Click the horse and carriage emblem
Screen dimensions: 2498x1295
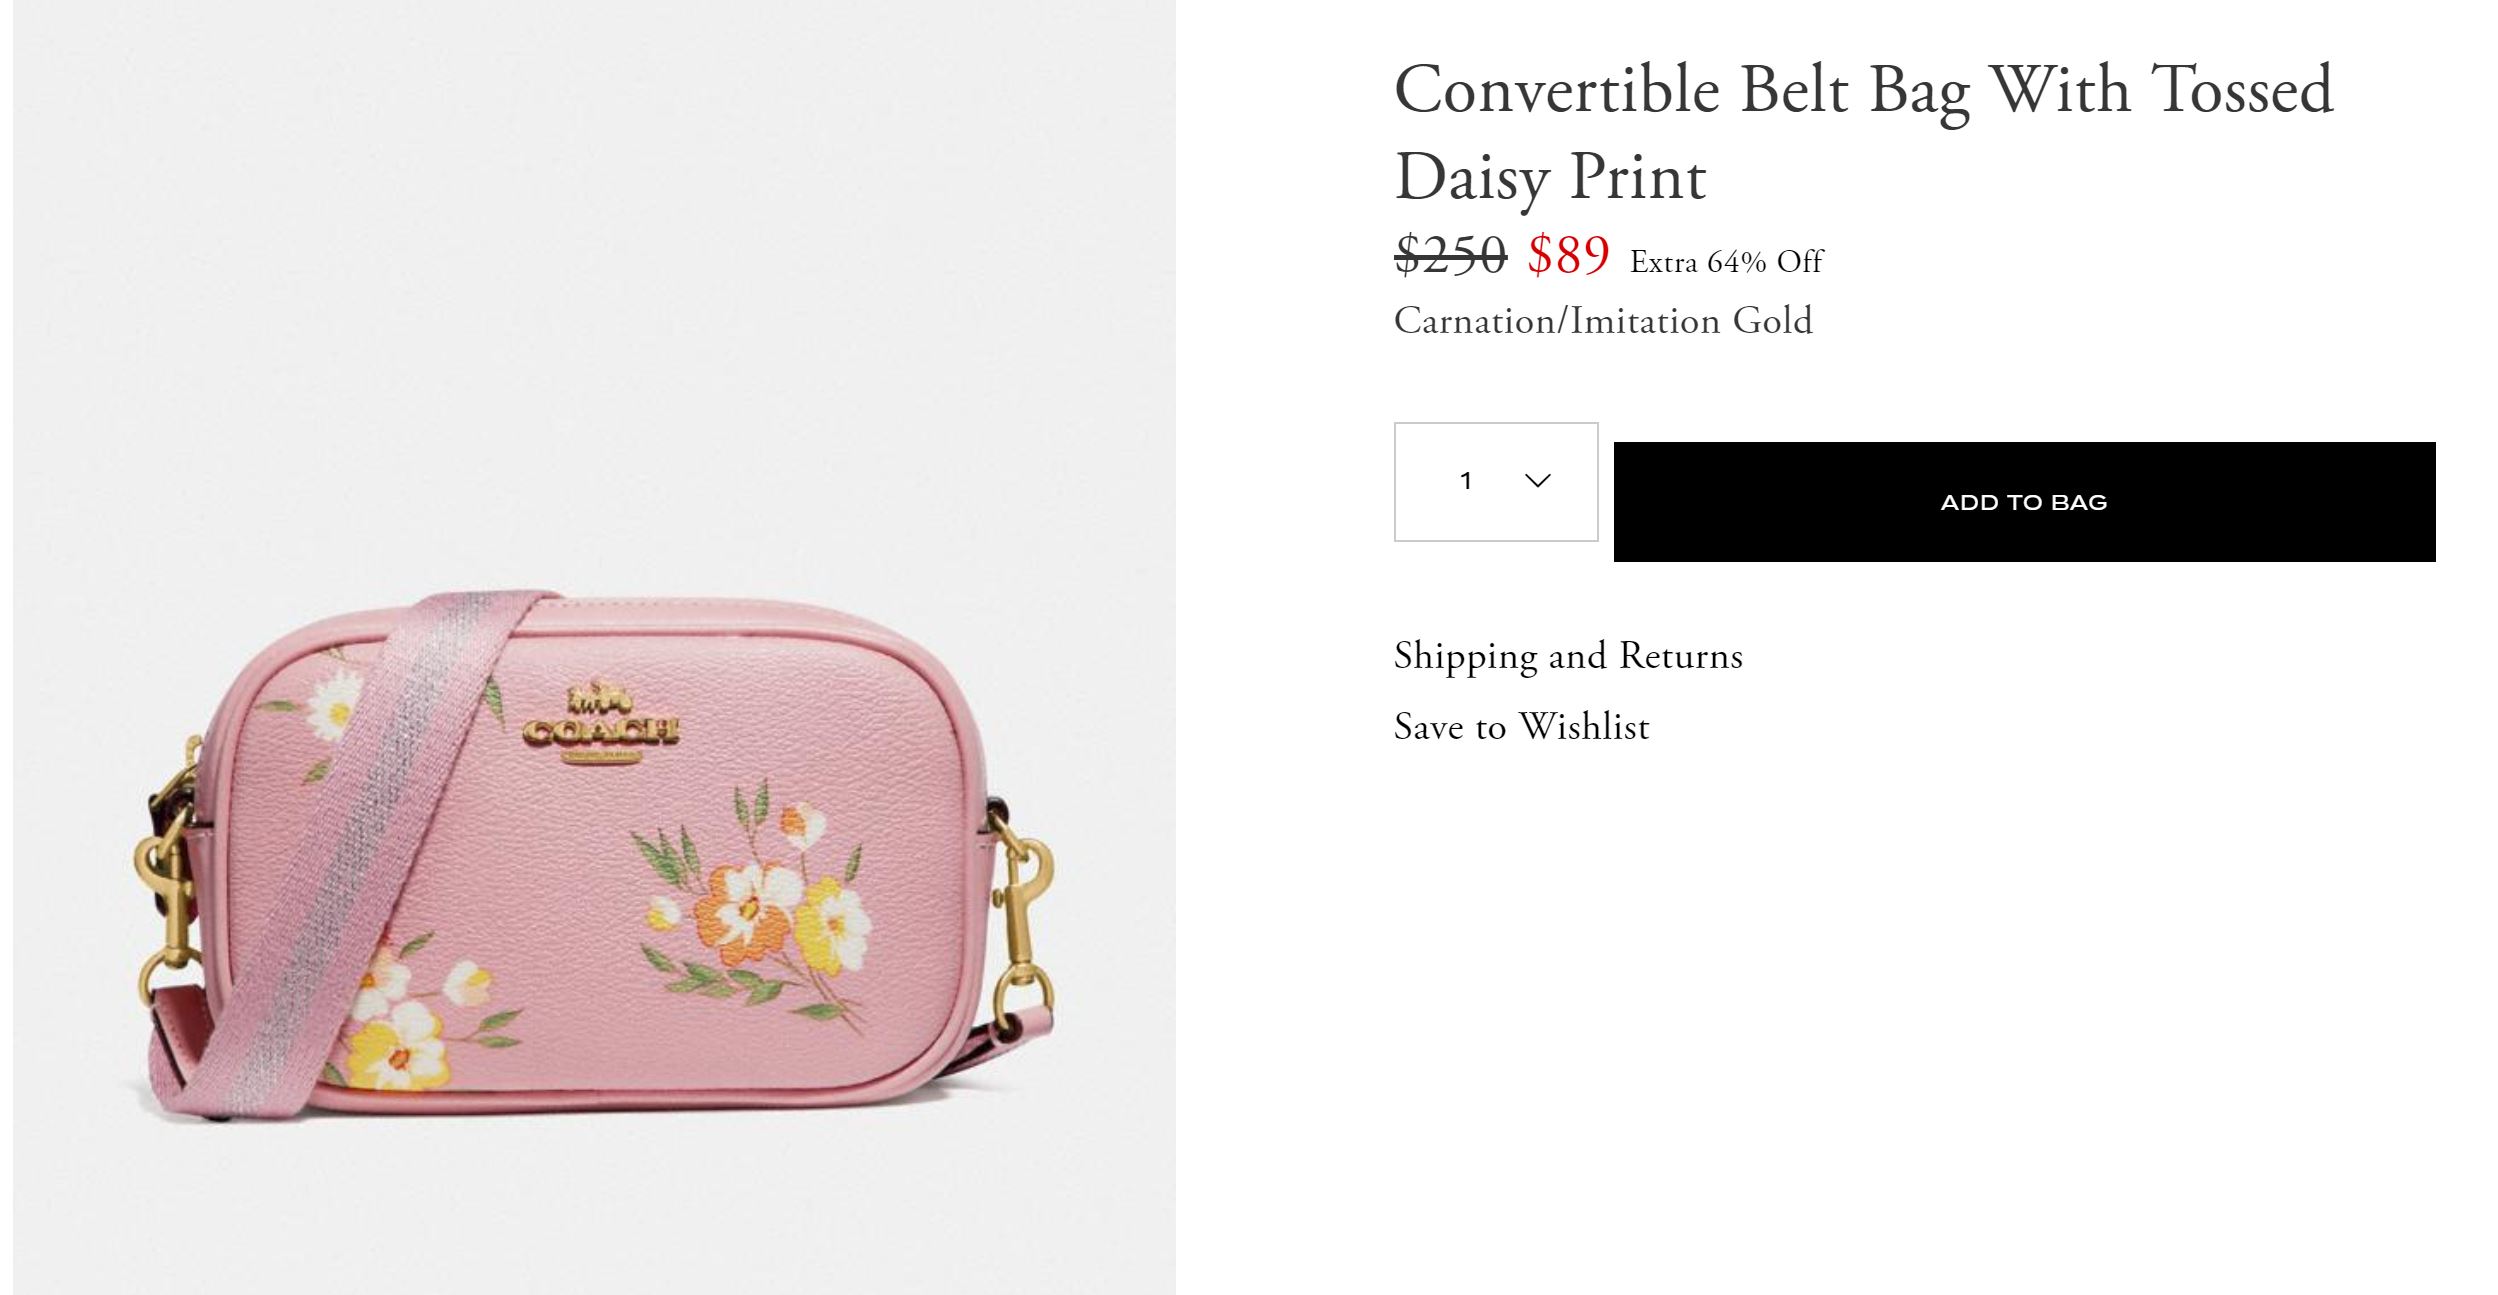click(600, 700)
